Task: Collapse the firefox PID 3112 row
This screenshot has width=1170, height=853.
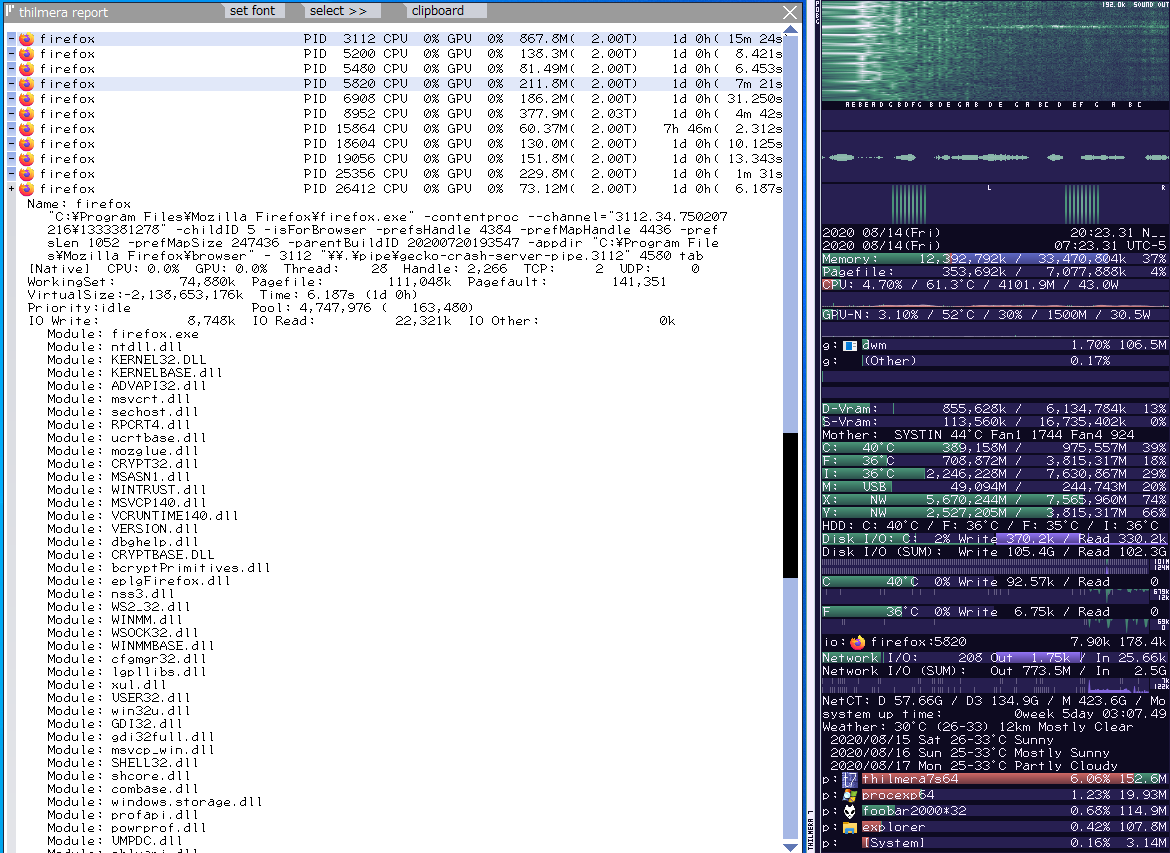Action: point(11,39)
